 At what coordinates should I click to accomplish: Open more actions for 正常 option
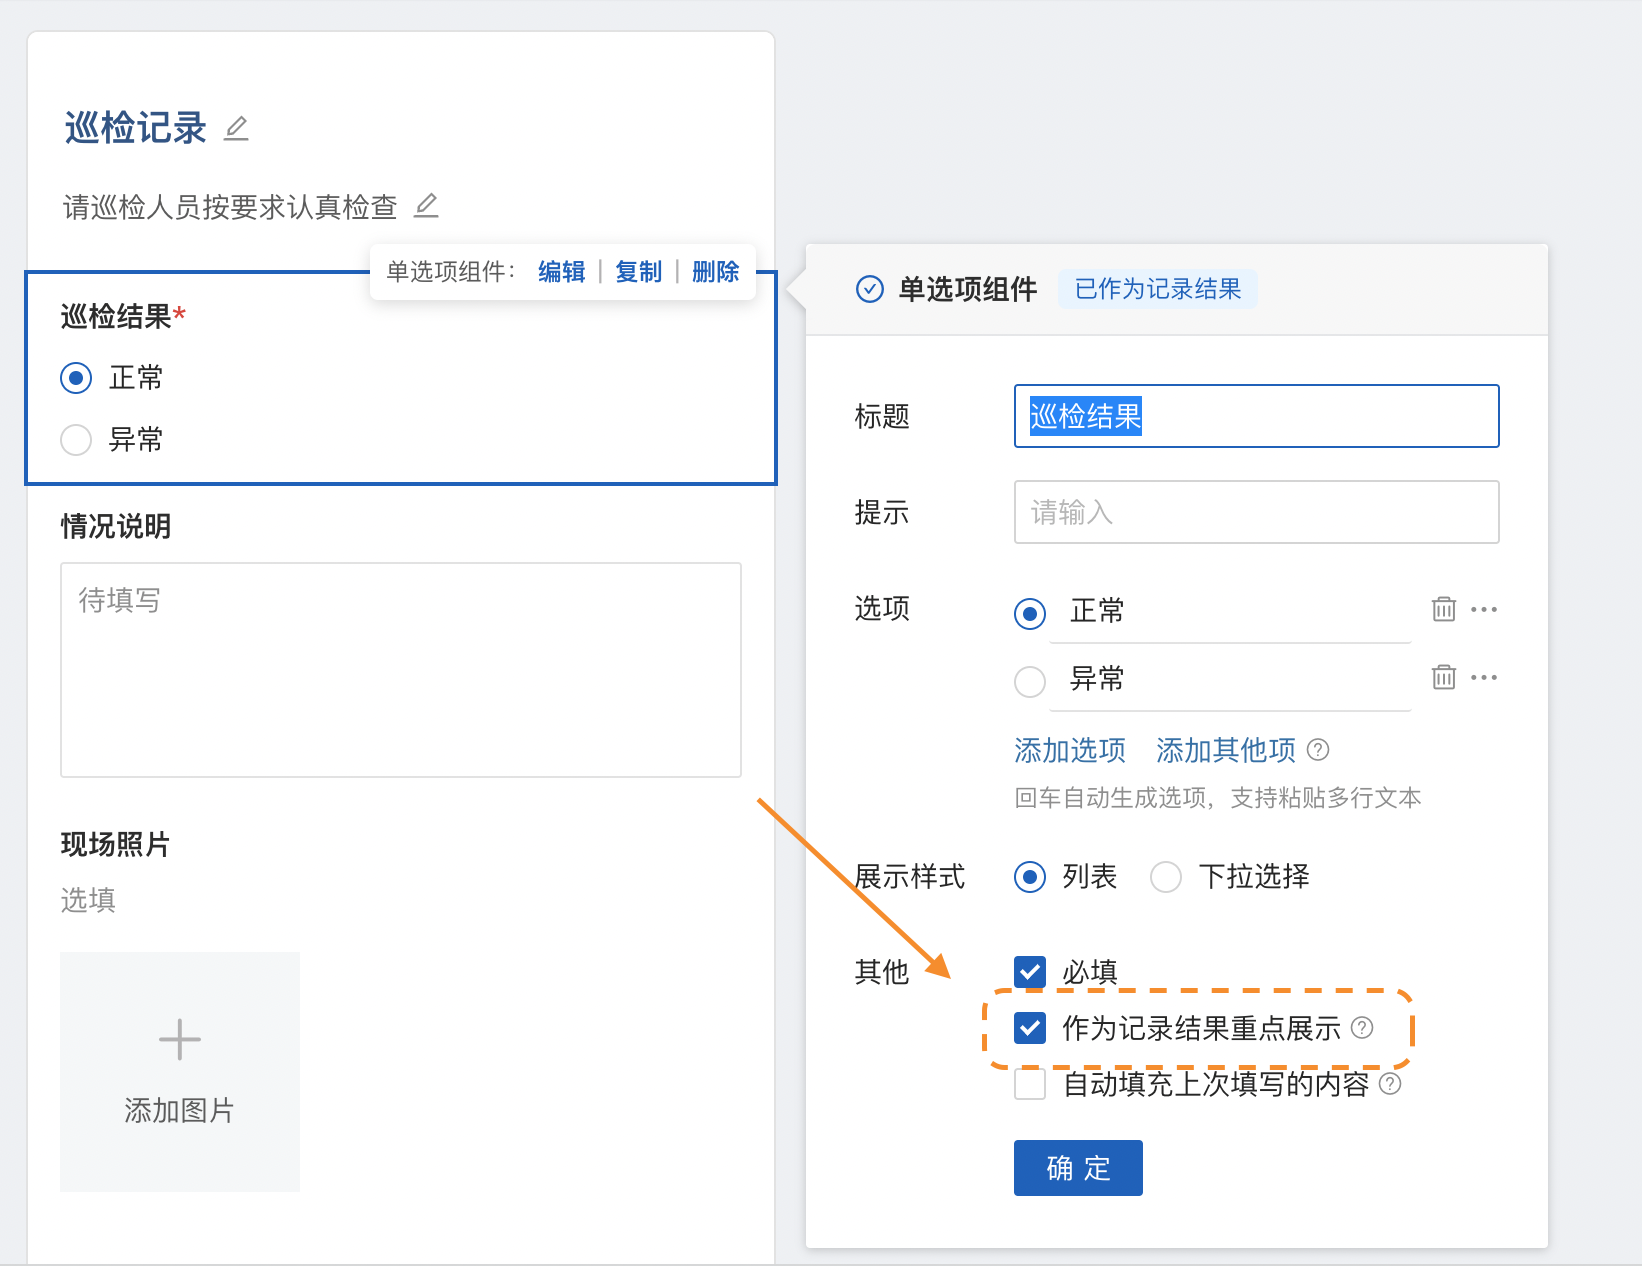(x=1484, y=609)
